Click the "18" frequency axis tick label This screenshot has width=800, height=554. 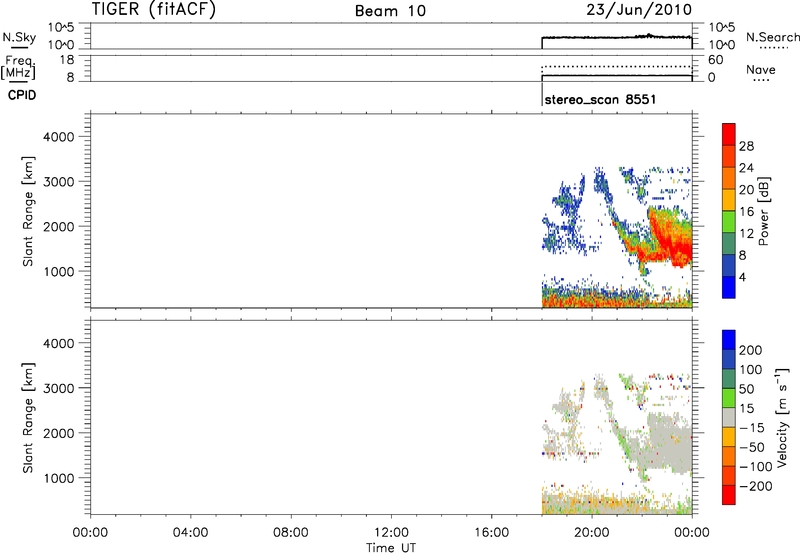pyautogui.click(x=67, y=60)
